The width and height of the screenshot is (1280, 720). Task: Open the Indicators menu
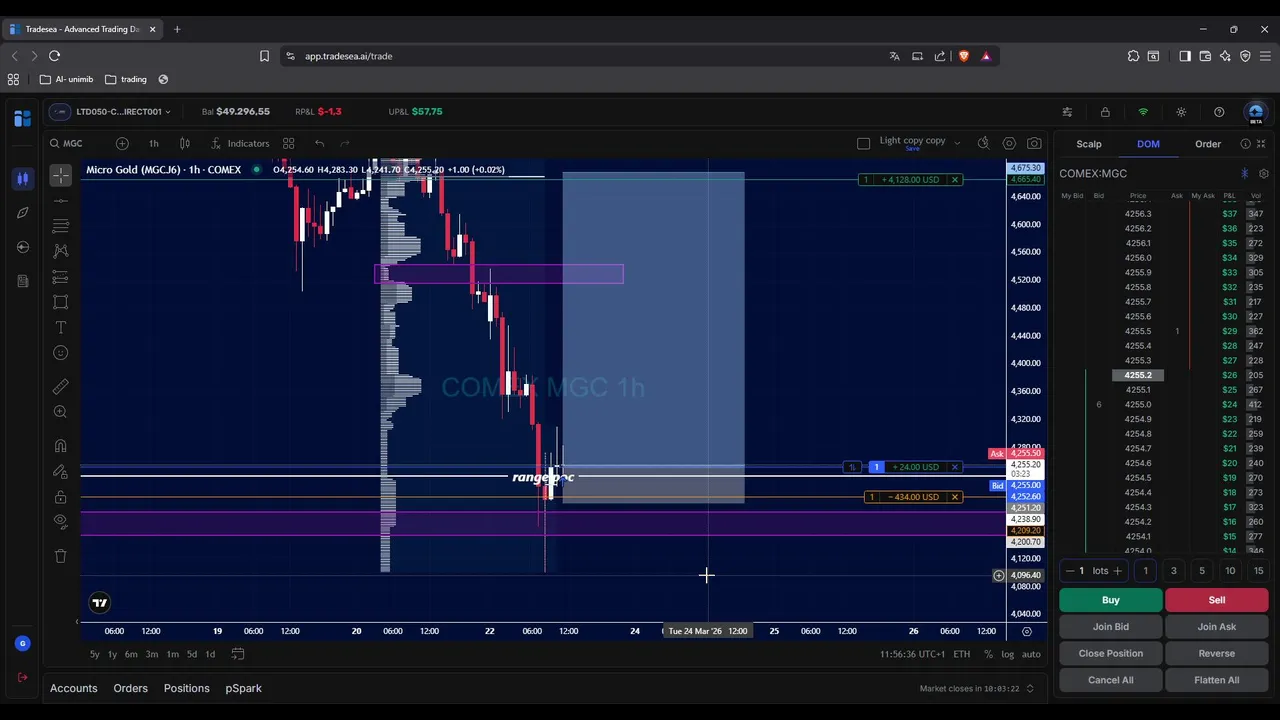tap(240, 144)
